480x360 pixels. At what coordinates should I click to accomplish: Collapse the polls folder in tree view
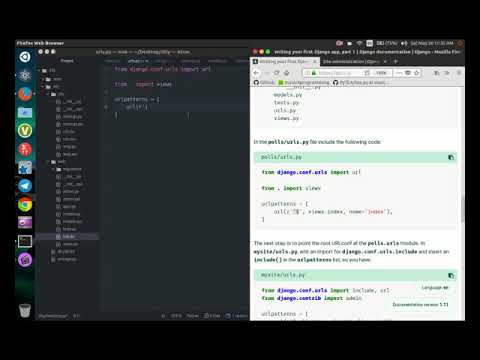pos(58,162)
